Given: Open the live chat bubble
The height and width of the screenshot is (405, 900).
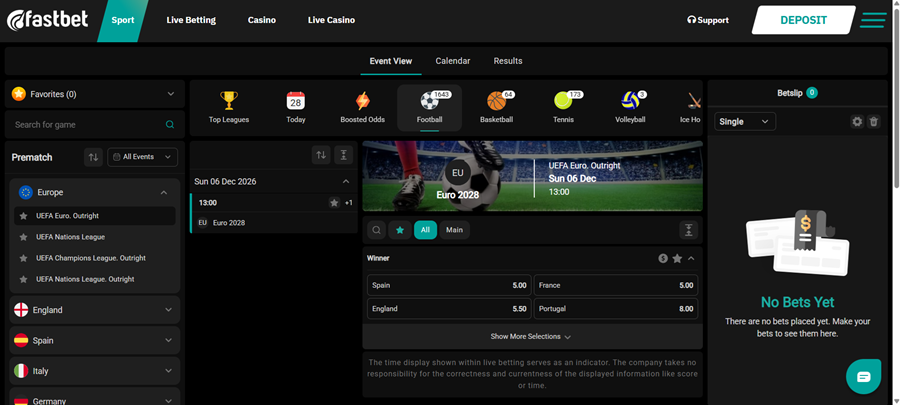Looking at the screenshot, I should coord(863,376).
